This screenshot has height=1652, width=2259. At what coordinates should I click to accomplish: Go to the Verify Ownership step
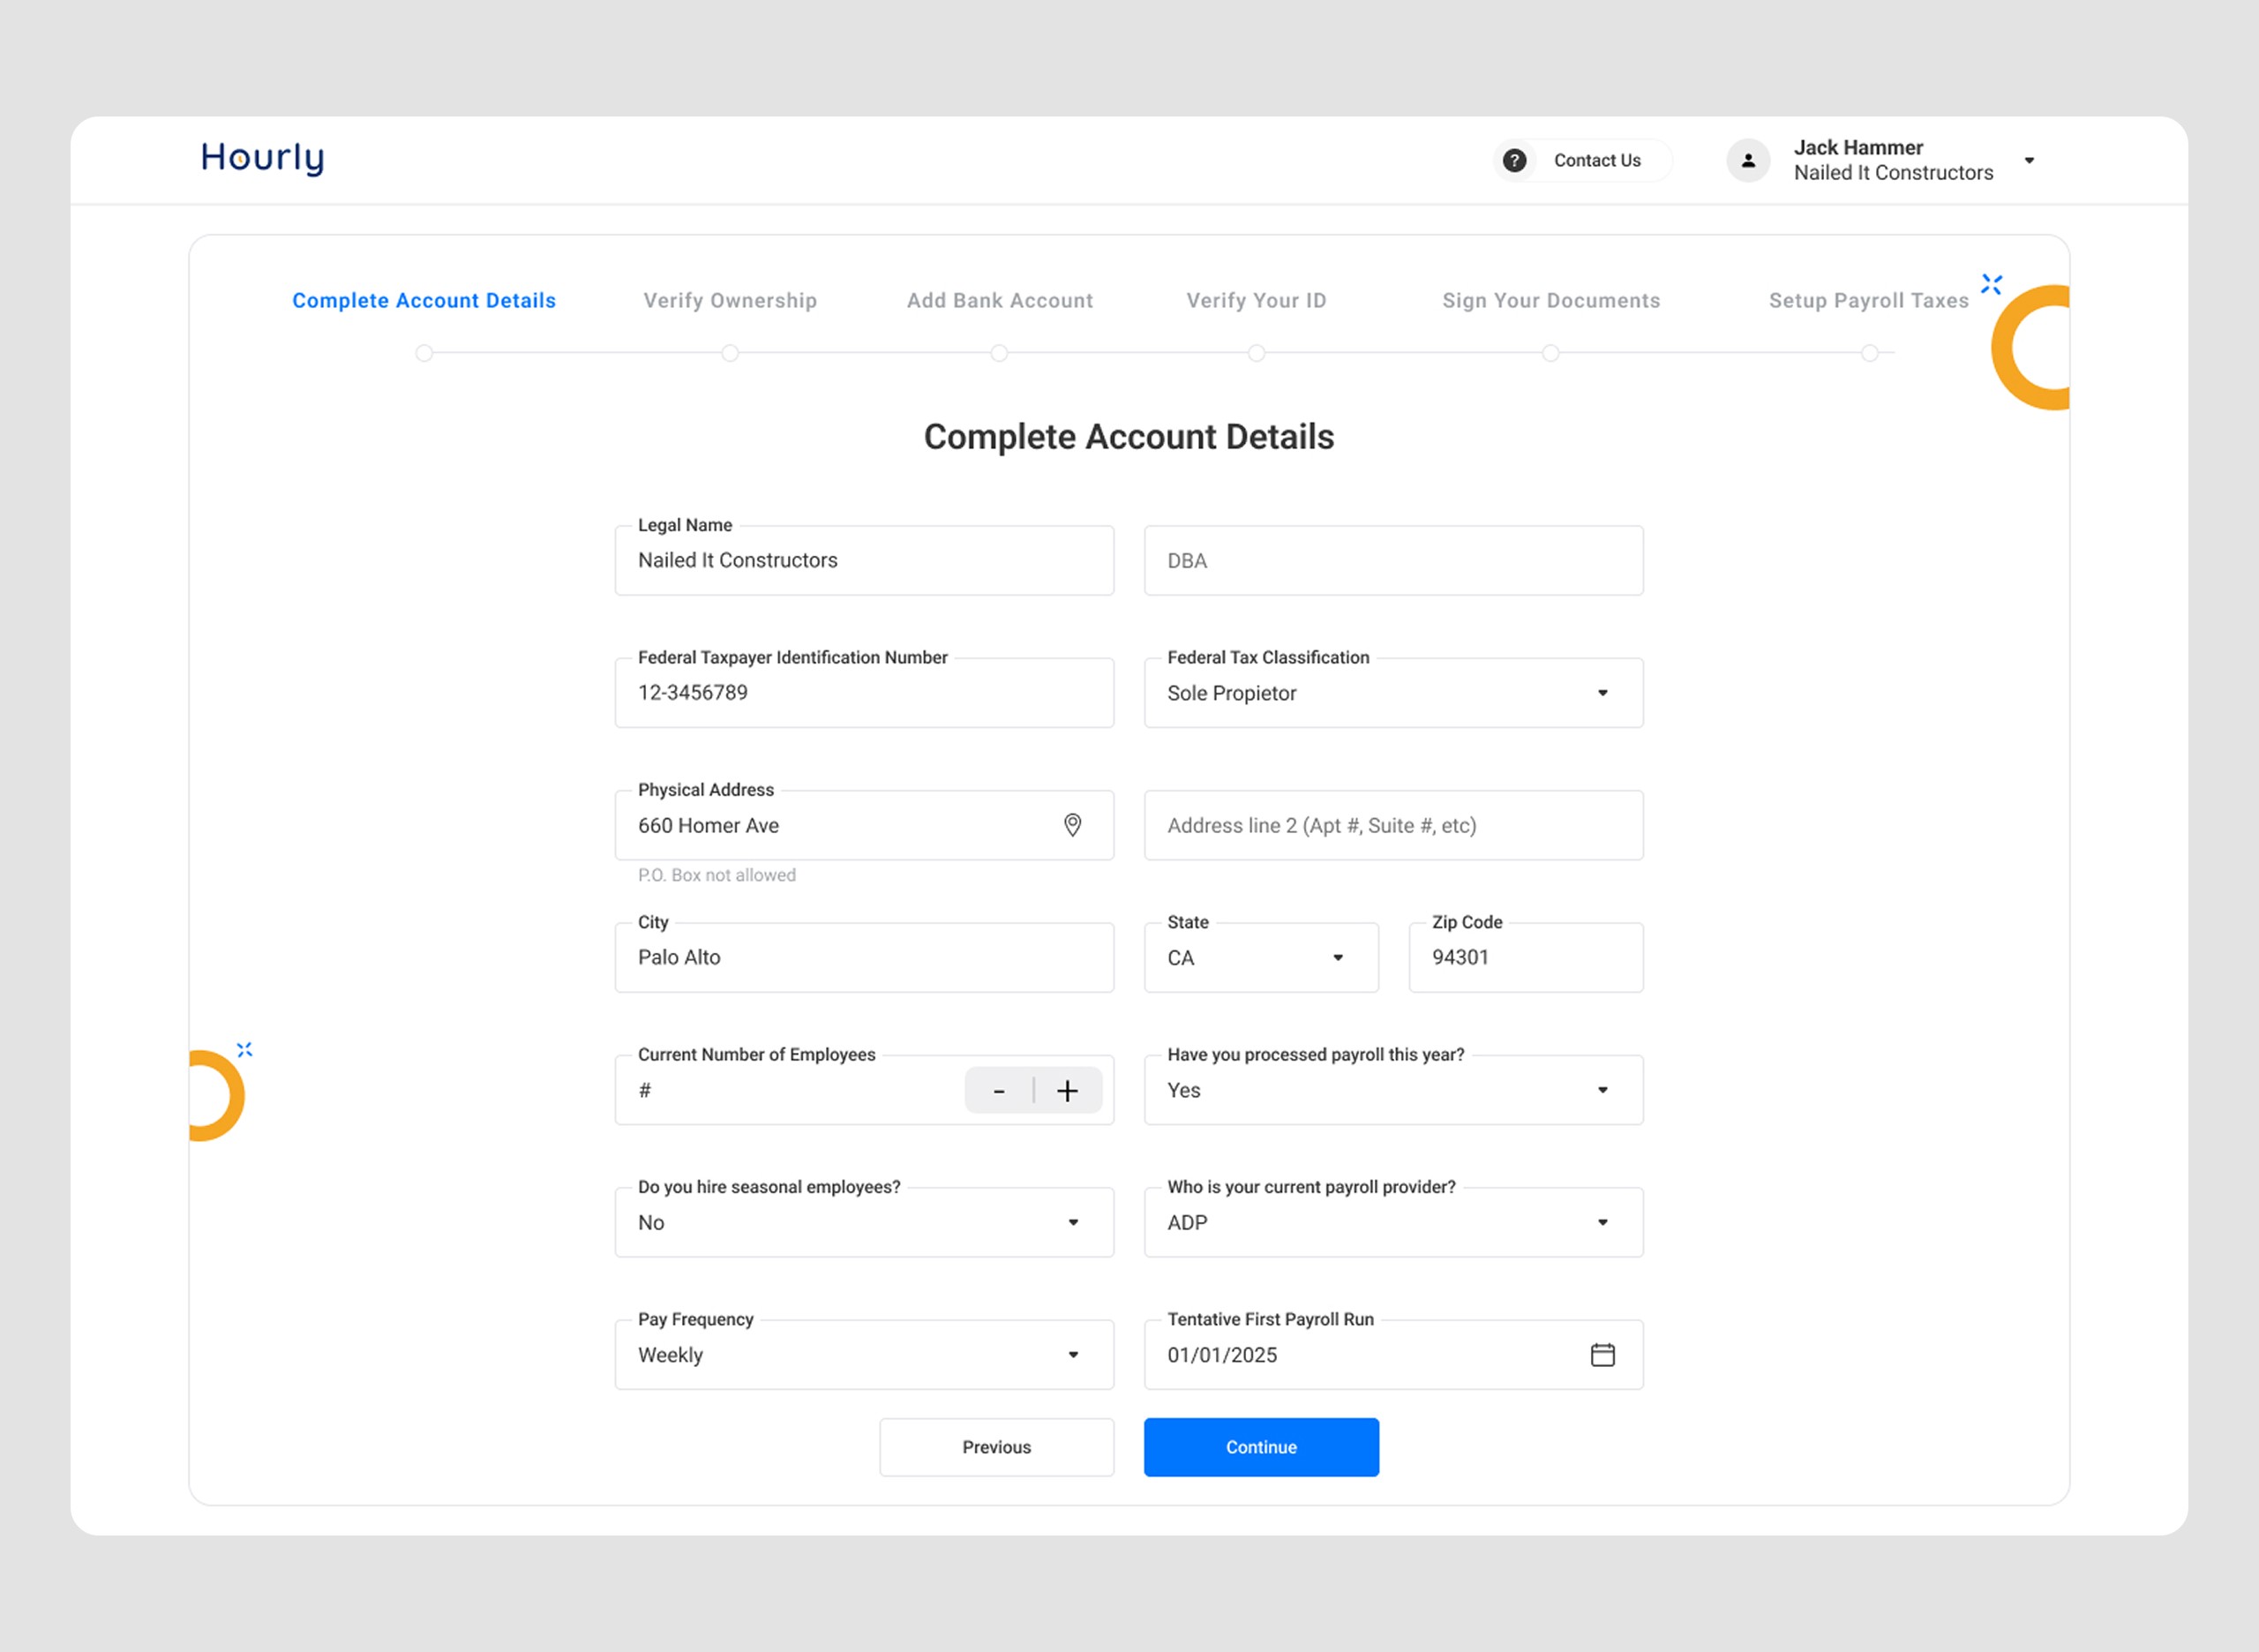coord(729,301)
